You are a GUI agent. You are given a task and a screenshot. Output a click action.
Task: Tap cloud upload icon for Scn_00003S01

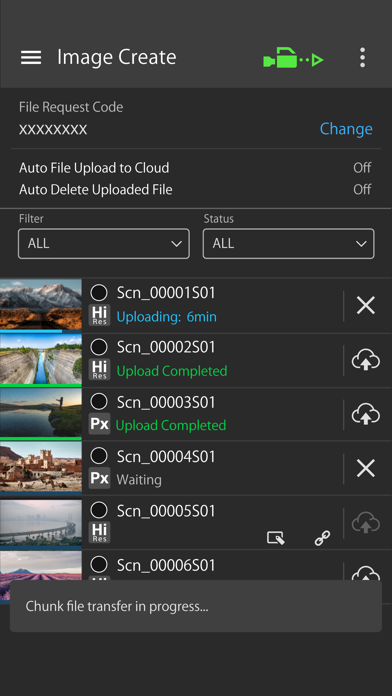point(366,415)
